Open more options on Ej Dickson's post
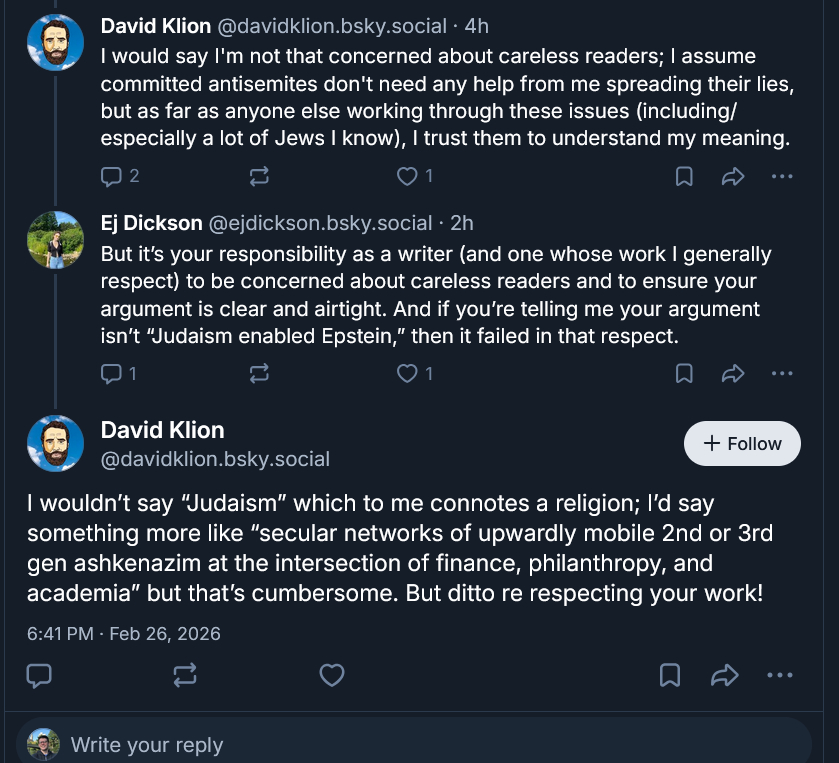Viewport: 839px width, 763px height. pyautogui.click(x=782, y=374)
